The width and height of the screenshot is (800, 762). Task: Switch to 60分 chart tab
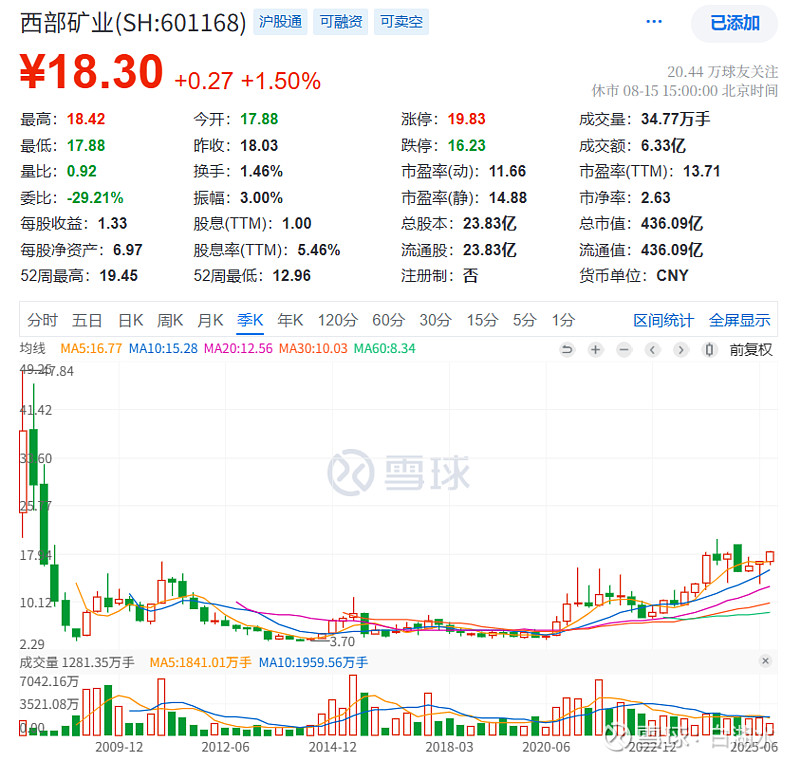[388, 320]
